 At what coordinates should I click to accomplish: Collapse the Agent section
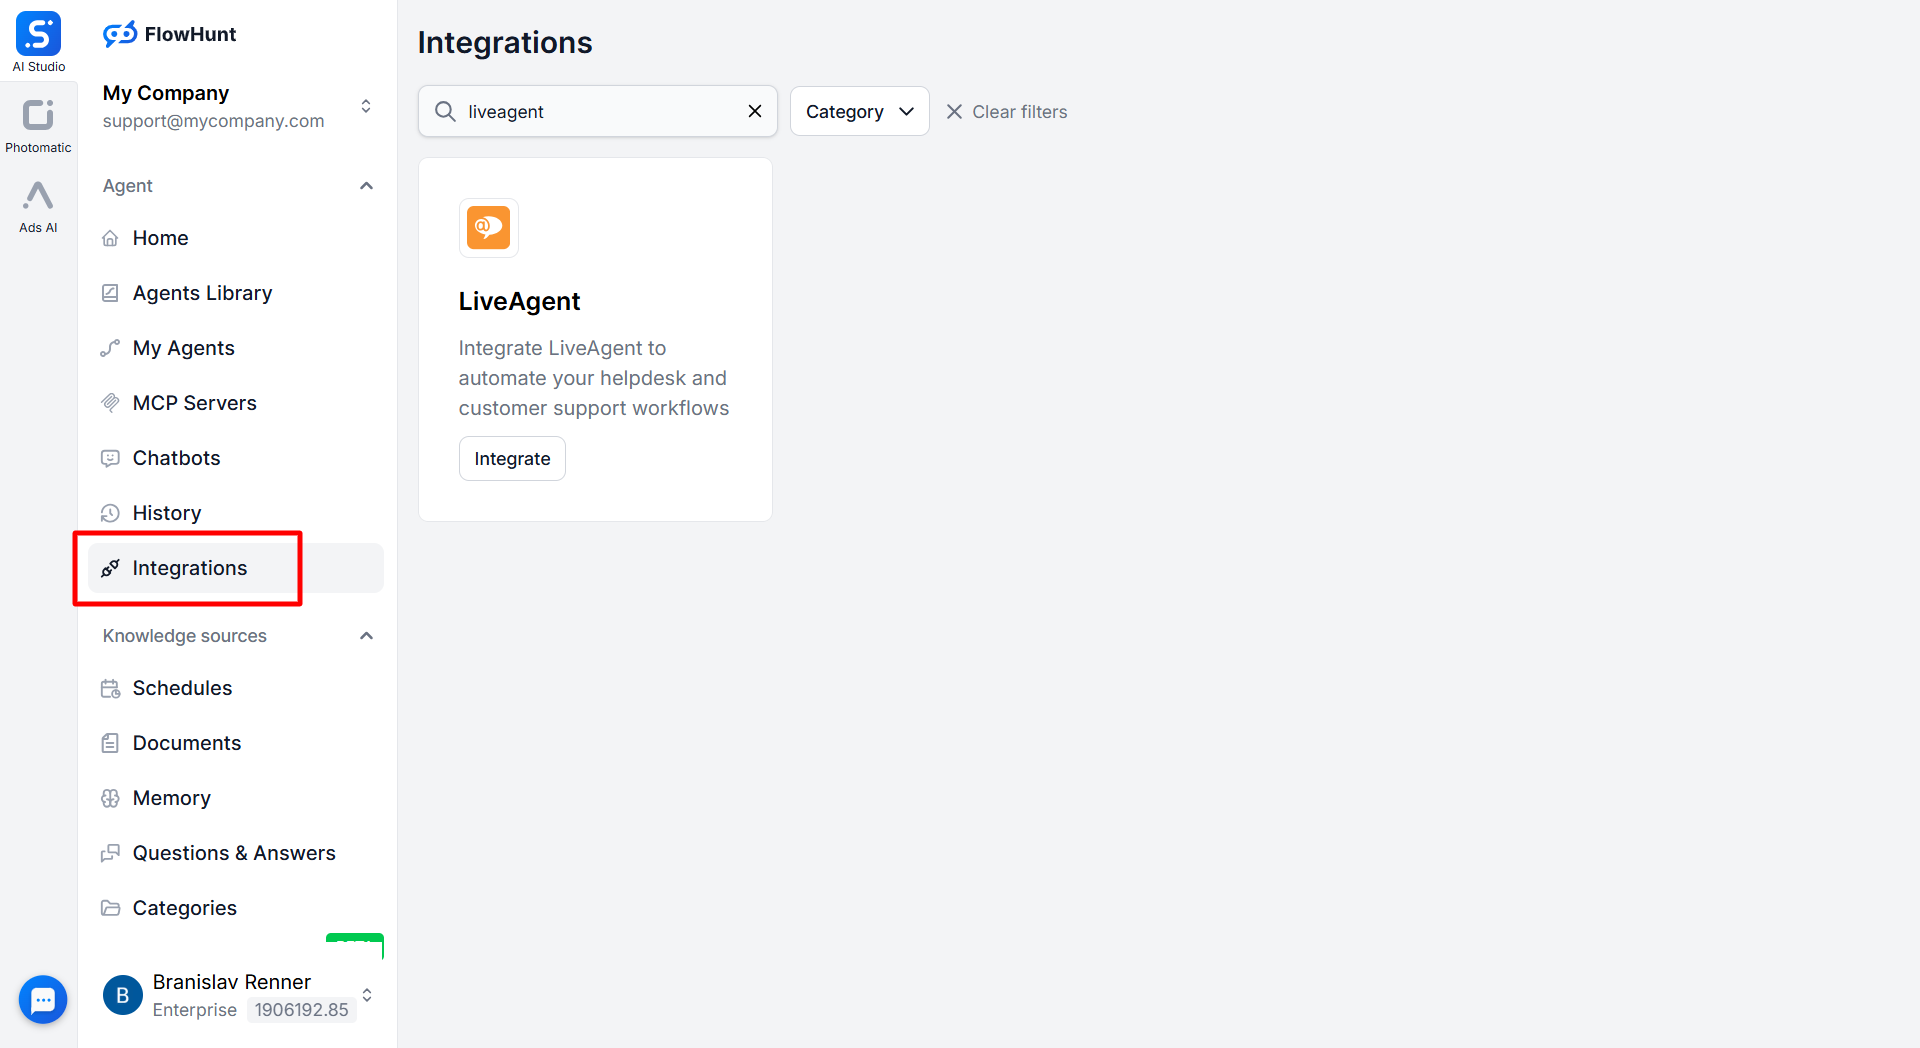pos(366,186)
